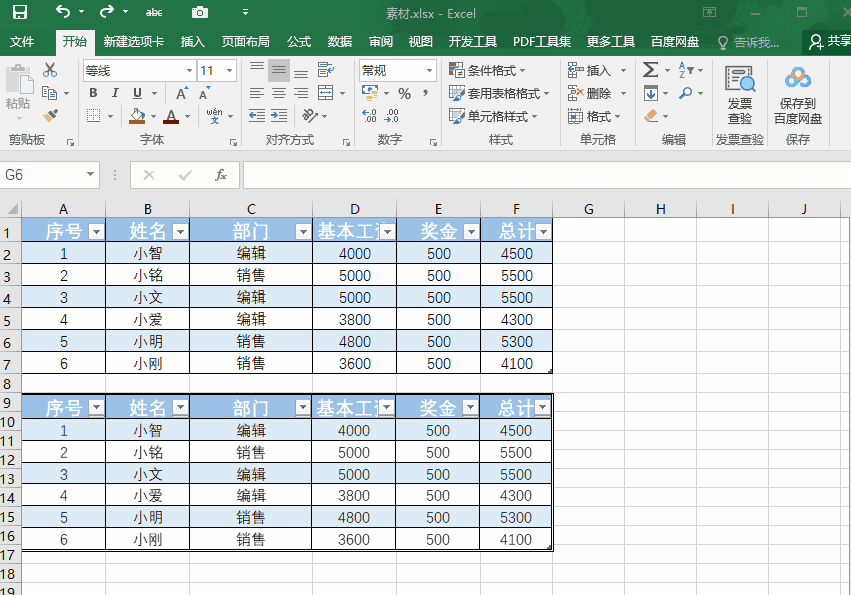
Task: Open Find and Select magnifier
Action: (686, 93)
